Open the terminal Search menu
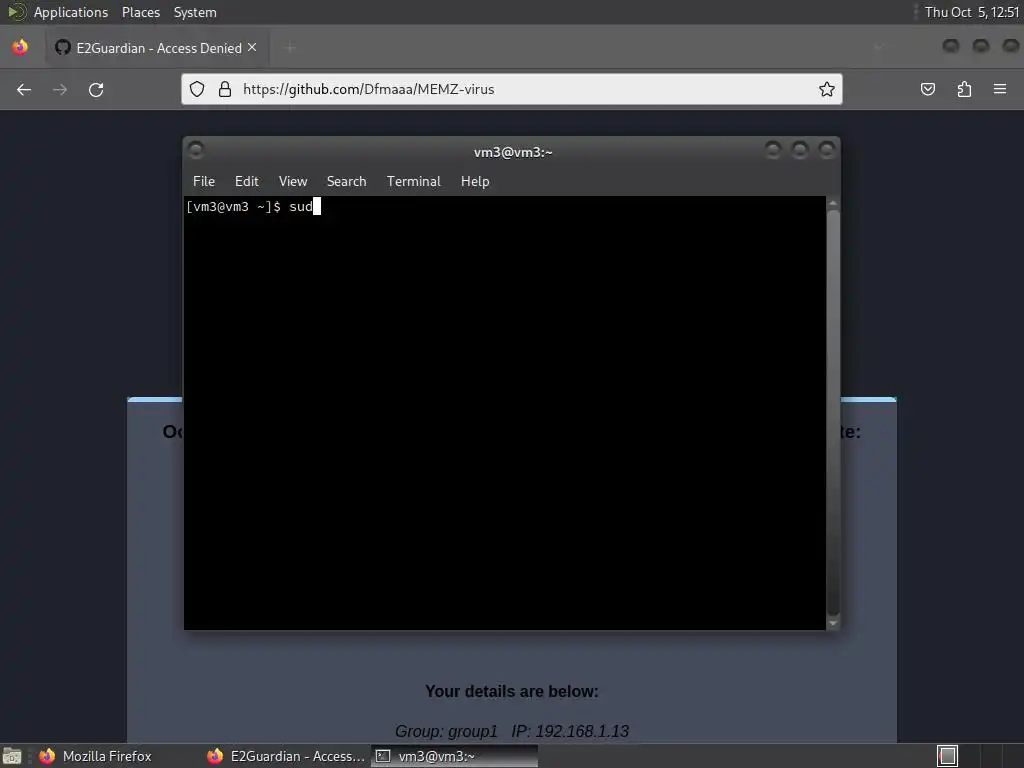Viewport: 1024px width, 768px height. pos(346,182)
